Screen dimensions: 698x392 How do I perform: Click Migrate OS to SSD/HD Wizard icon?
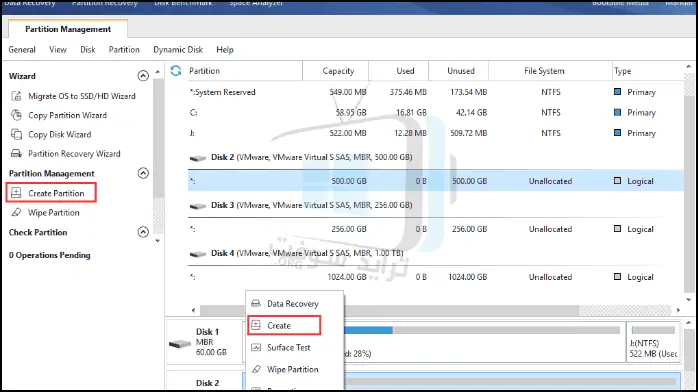[16, 96]
